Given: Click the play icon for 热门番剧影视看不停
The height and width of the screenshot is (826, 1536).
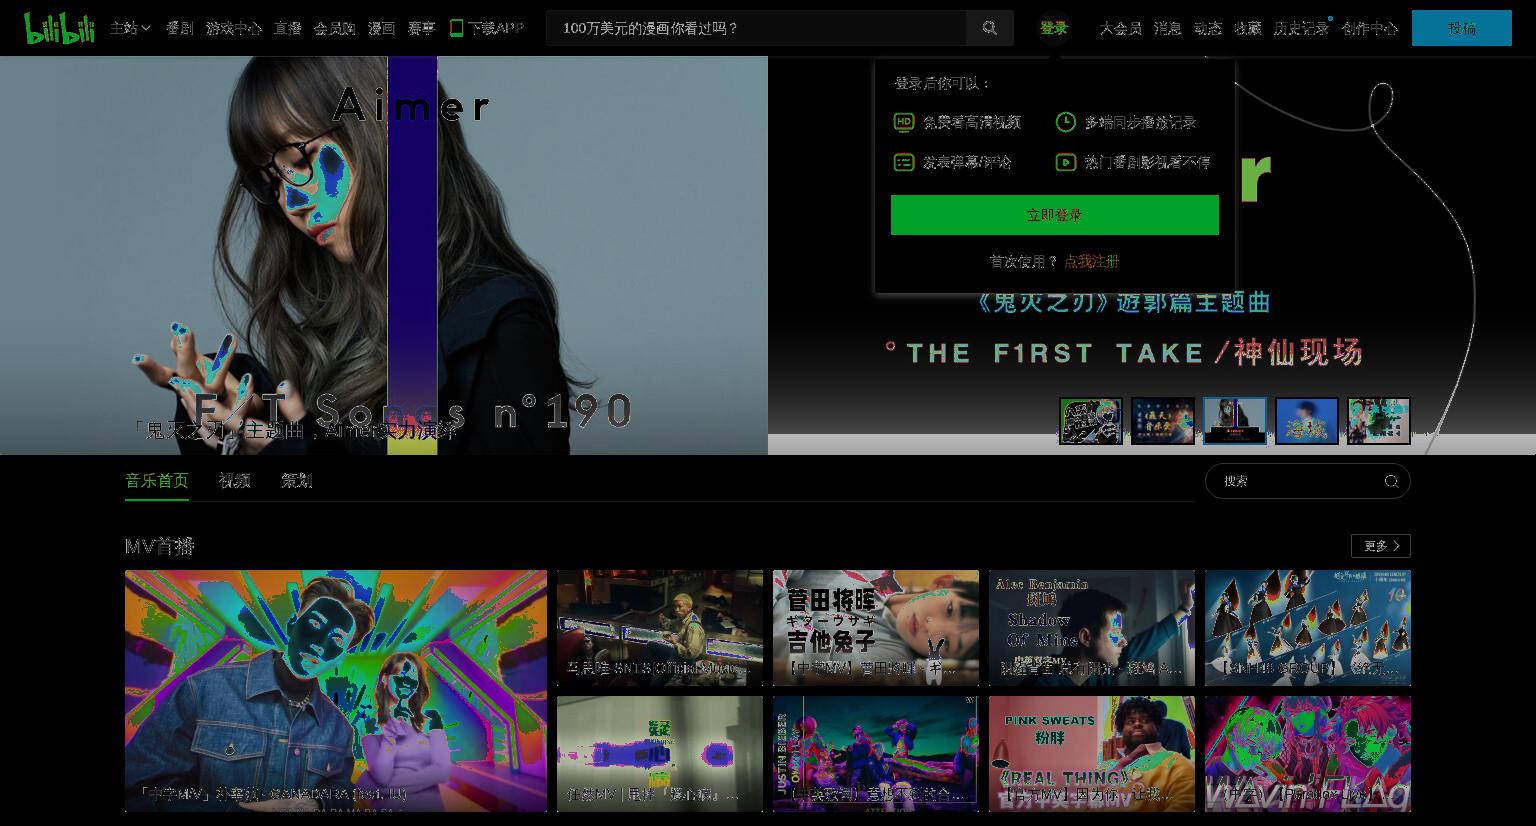Looking at the screenshot, I should point(1066,162).
